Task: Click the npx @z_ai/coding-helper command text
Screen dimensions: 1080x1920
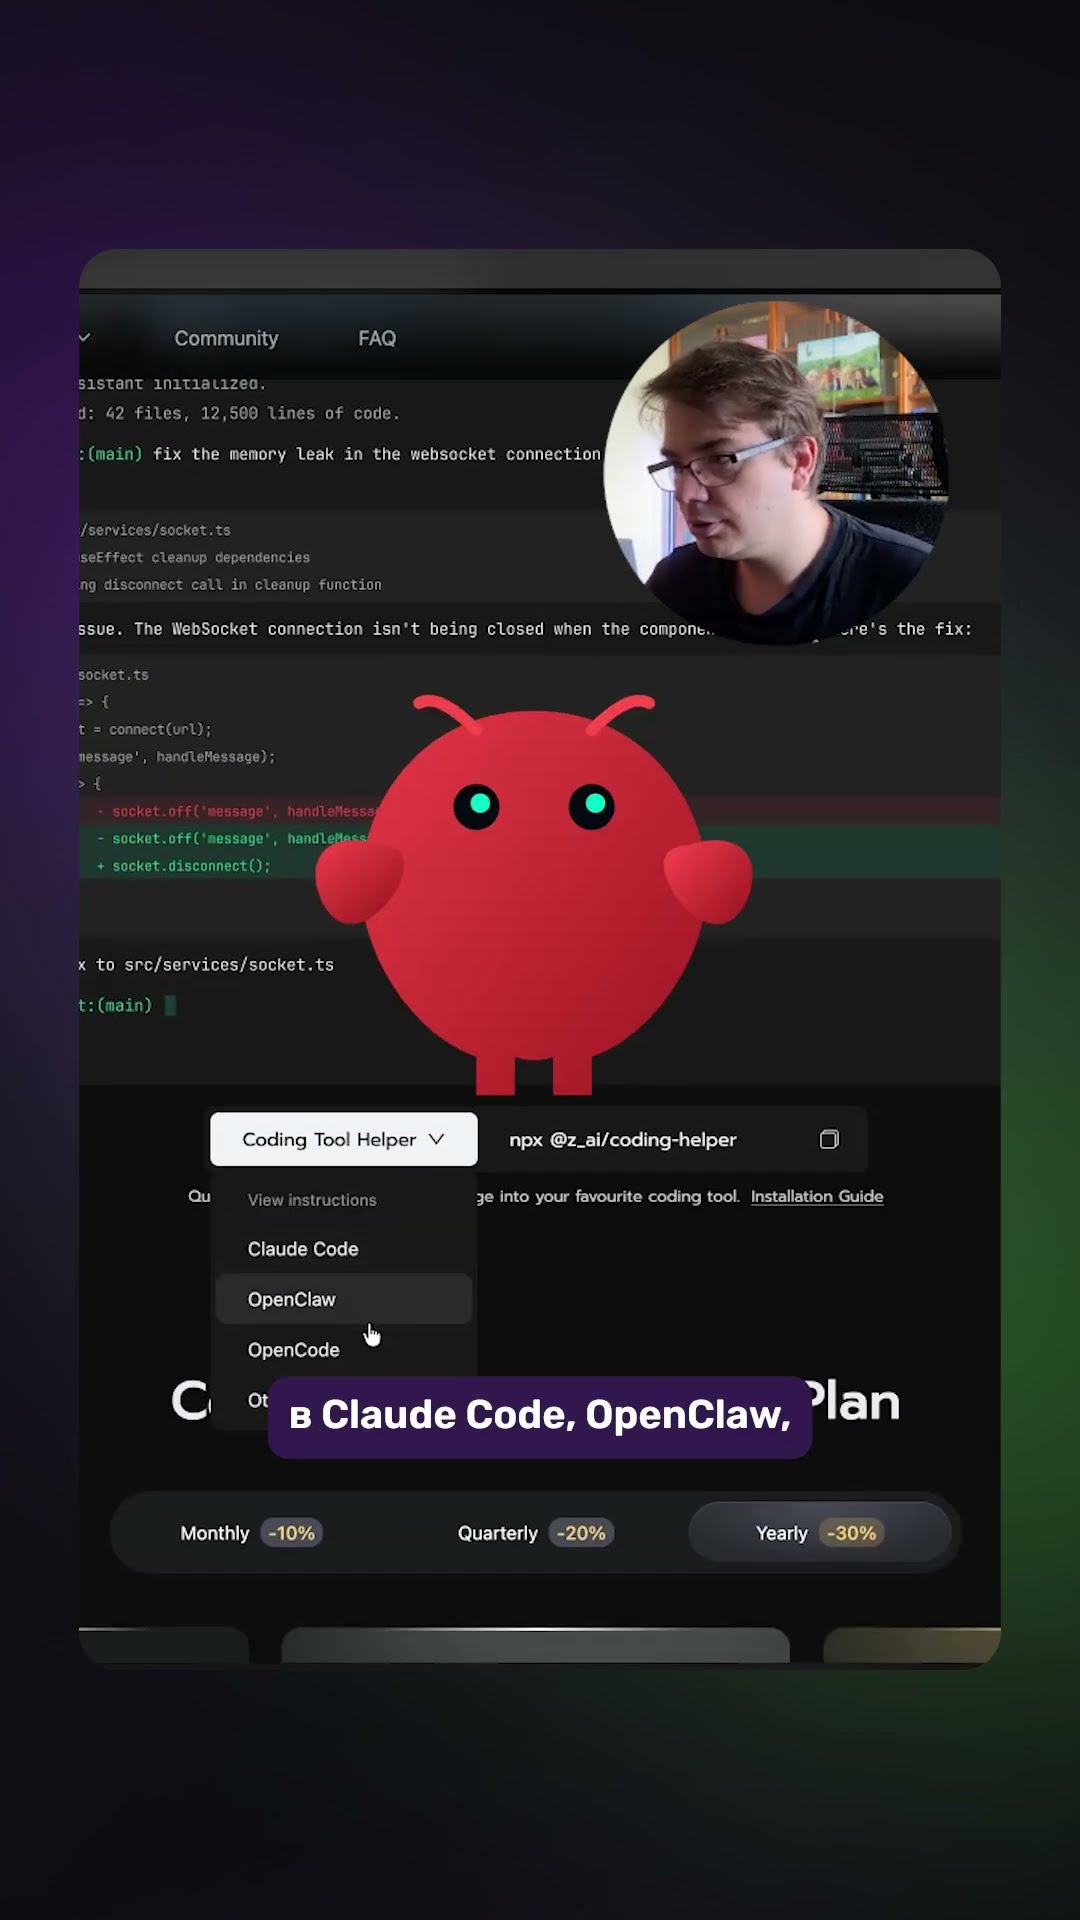Action: tap(623, 1139)
